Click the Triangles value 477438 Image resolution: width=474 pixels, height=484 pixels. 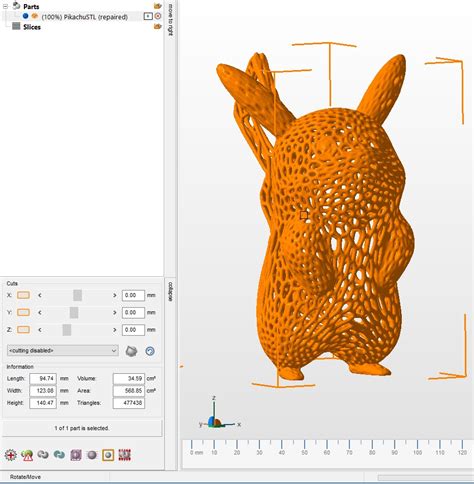129,403
